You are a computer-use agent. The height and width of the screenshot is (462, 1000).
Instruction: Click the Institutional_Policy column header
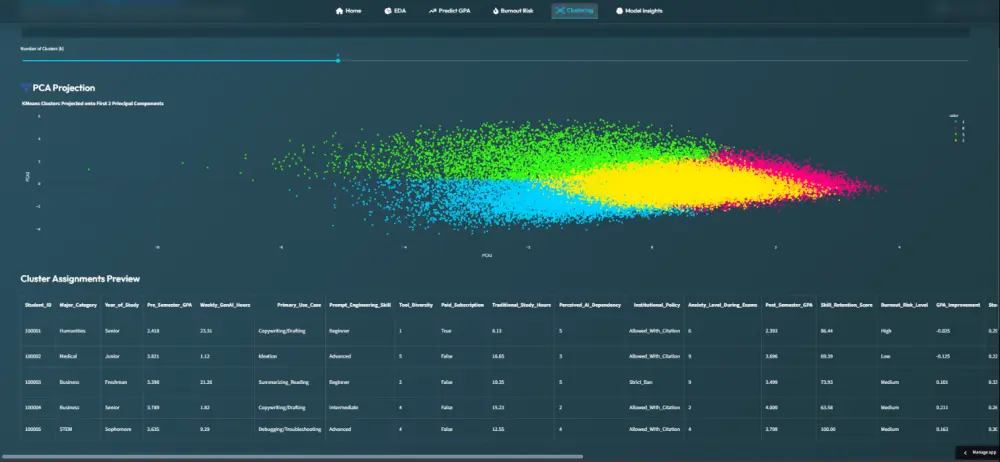pyautogui.click(x=657, y=306)
